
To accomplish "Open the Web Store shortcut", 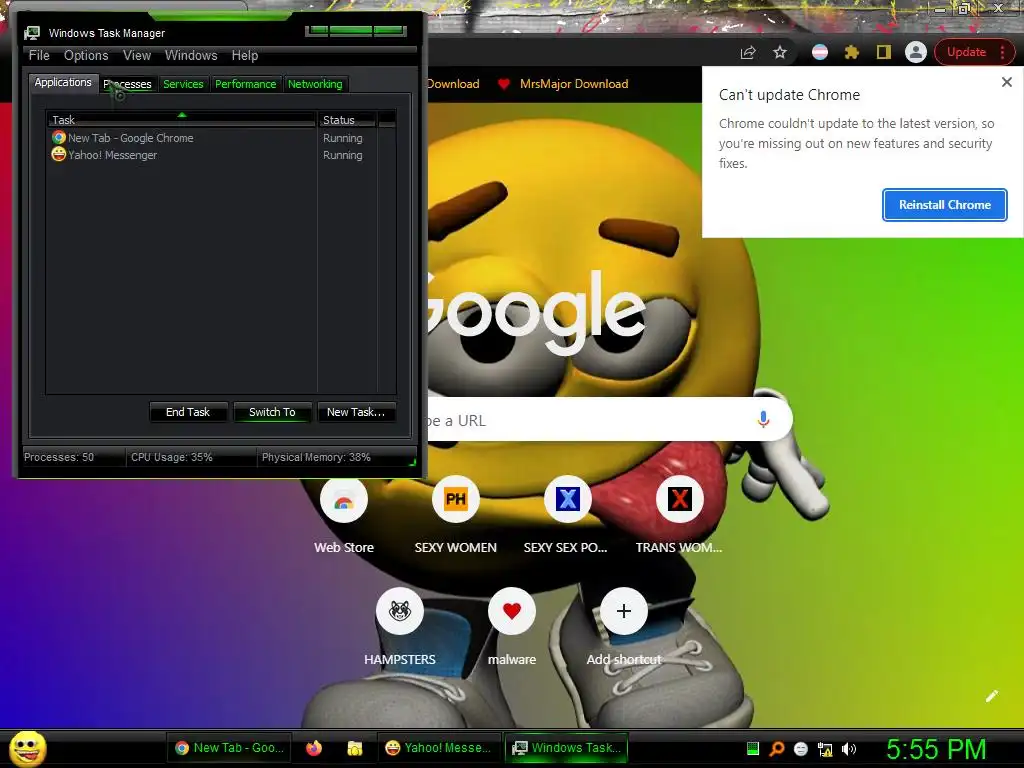I will pyautogui.click(x=344, y=516).
